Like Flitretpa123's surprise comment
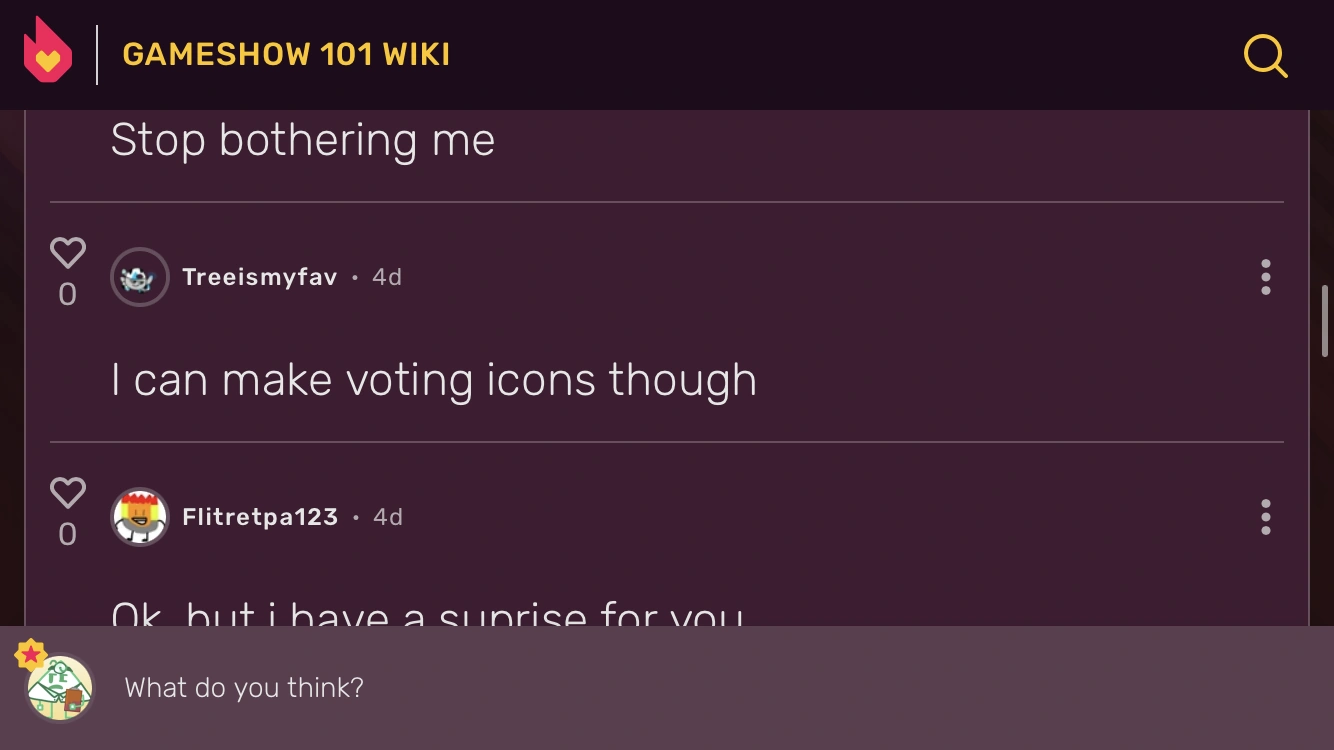This screenshot has height=750, width=1334. (x=68, y=491)
